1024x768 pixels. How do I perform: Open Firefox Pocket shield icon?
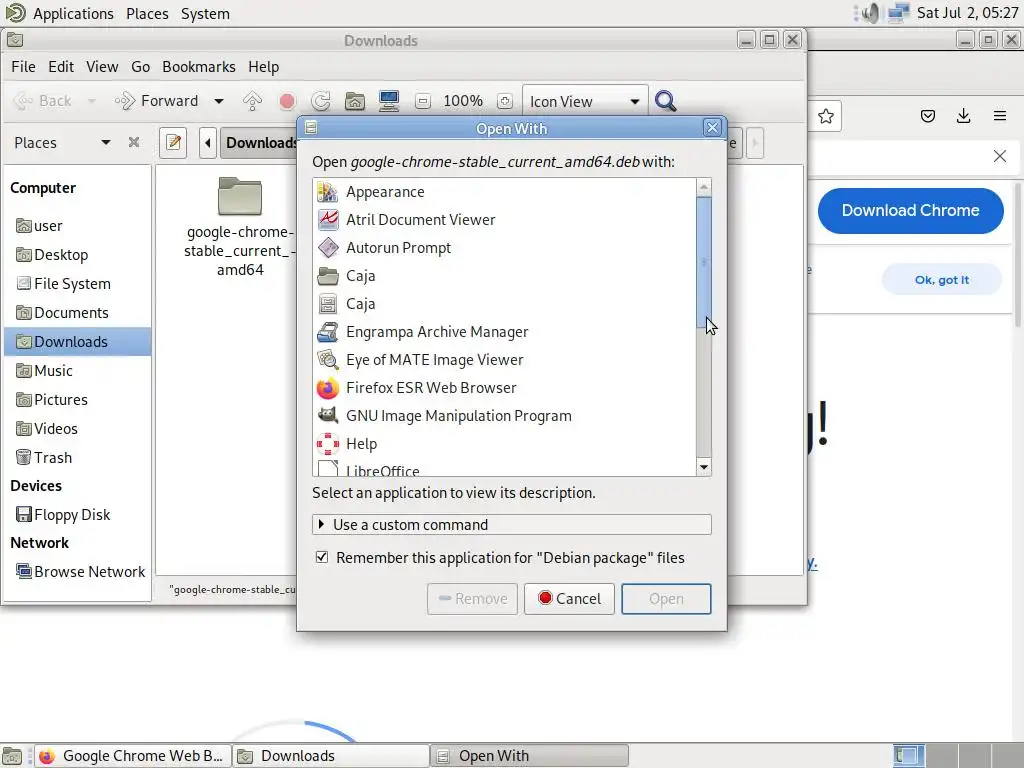927,117
